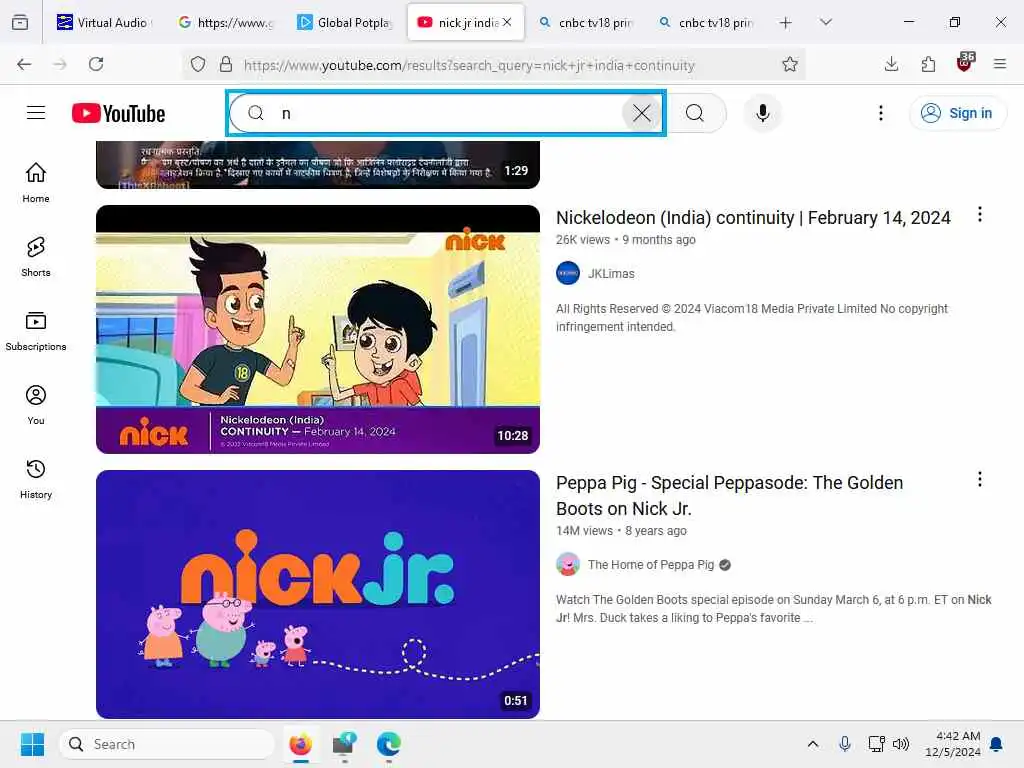This screenshot has width=1024, height=768.
Task: Switch to first cnbc tv18 search tab
Action: click(585, 22)
